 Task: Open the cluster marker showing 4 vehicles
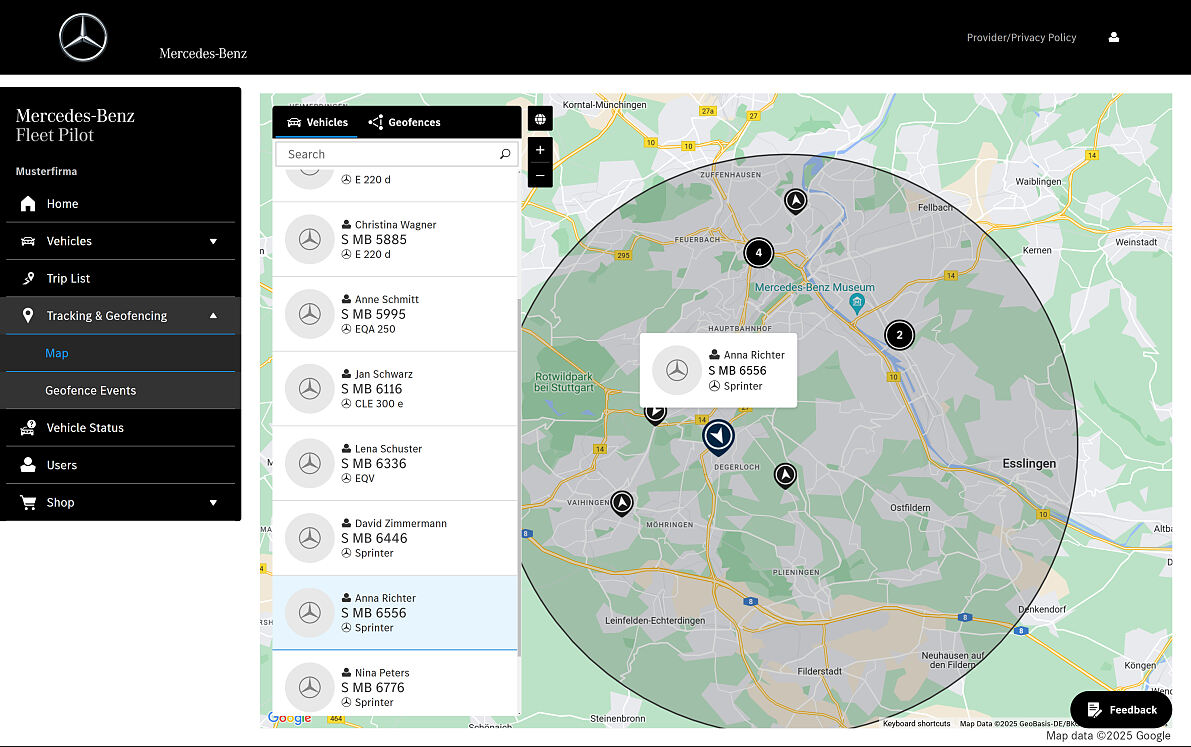[x=758, y=253]
